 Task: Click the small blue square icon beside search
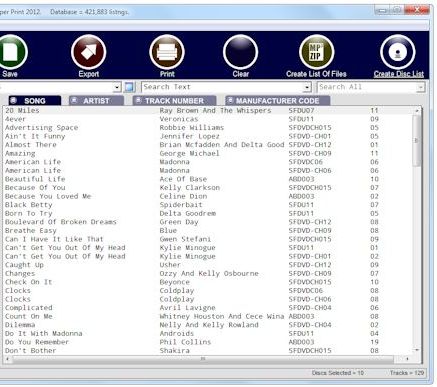click(x=129, y=87)
